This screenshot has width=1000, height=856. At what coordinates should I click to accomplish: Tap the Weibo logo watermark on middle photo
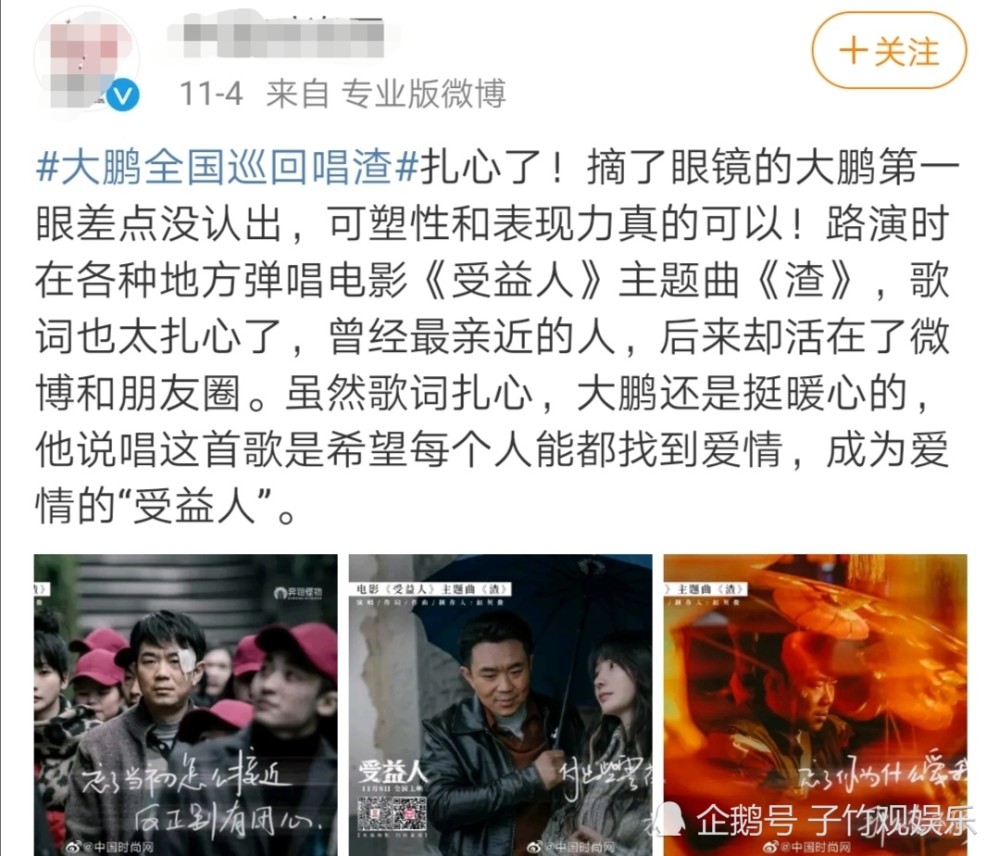(534, 847)
